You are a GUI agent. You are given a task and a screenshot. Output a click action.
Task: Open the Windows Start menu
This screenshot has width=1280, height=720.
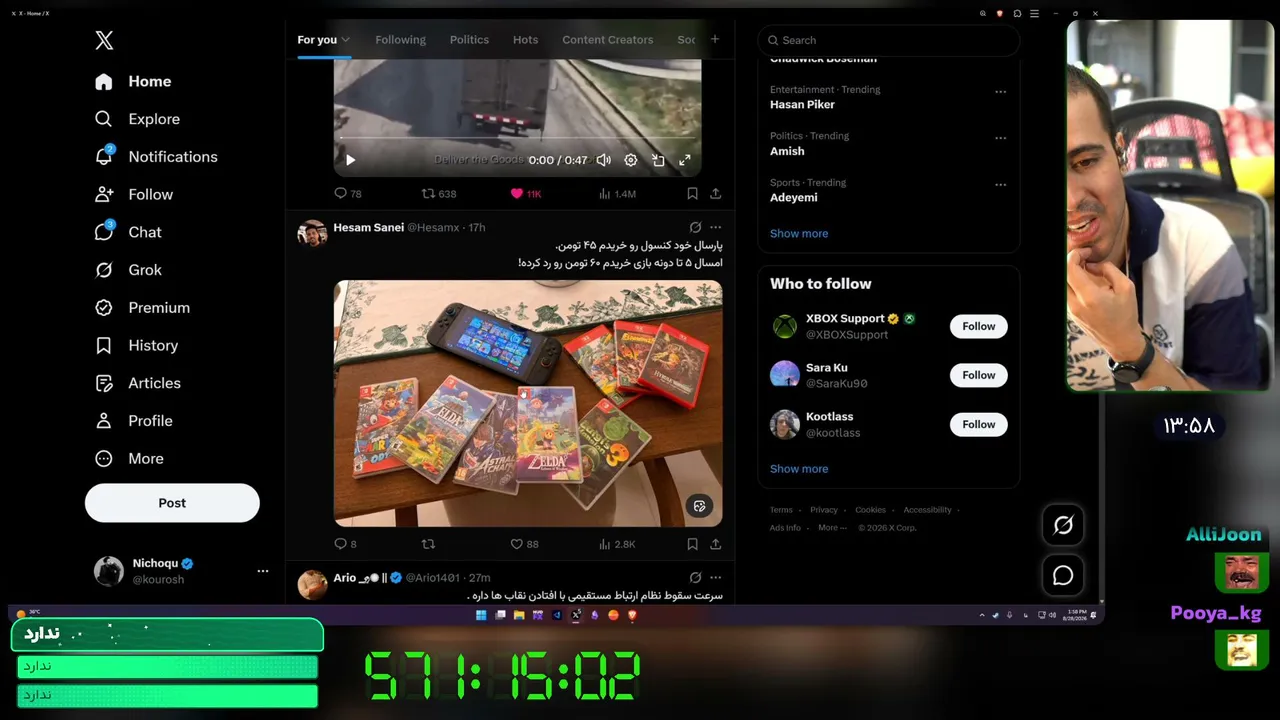pyautogui.click(x=481, y=615)
